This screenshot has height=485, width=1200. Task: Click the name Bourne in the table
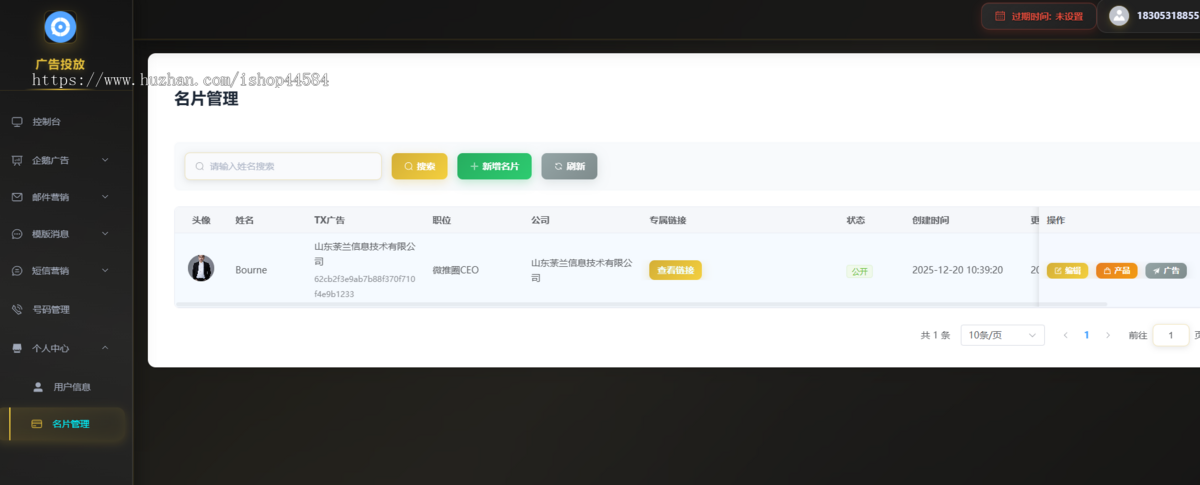click(251, 270)
